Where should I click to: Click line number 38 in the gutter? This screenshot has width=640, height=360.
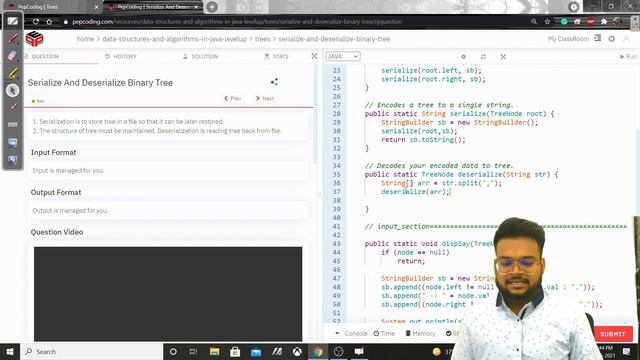336,200
